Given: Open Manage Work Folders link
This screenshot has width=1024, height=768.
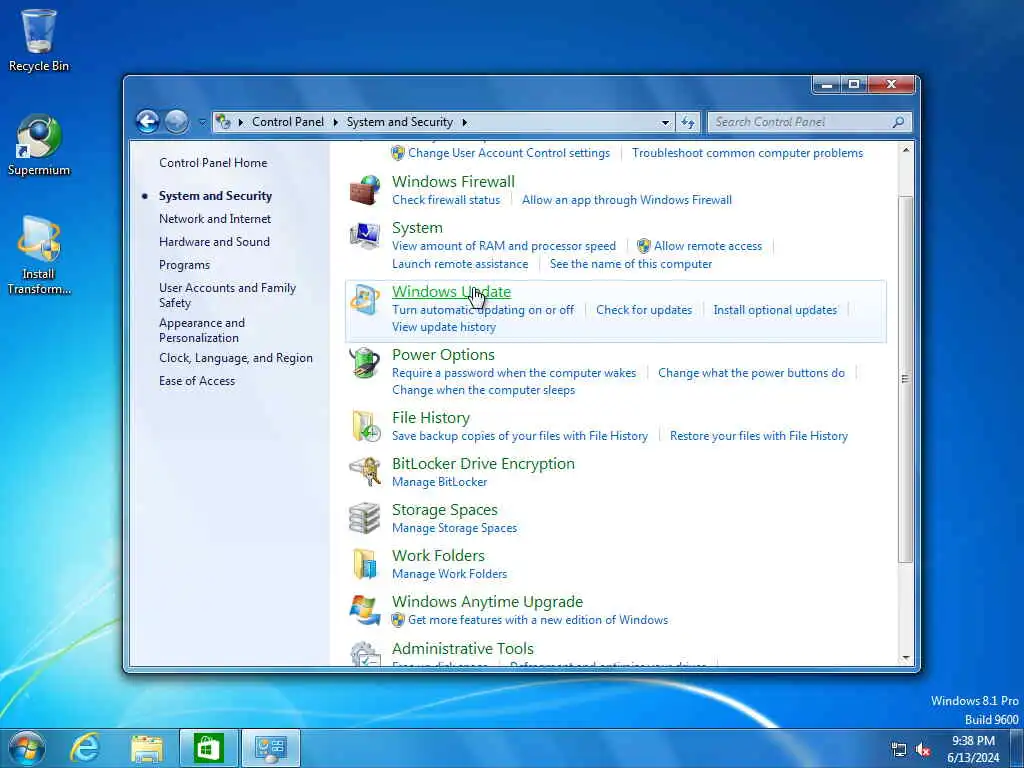Looking at the screenshot, I should point(449,574).
